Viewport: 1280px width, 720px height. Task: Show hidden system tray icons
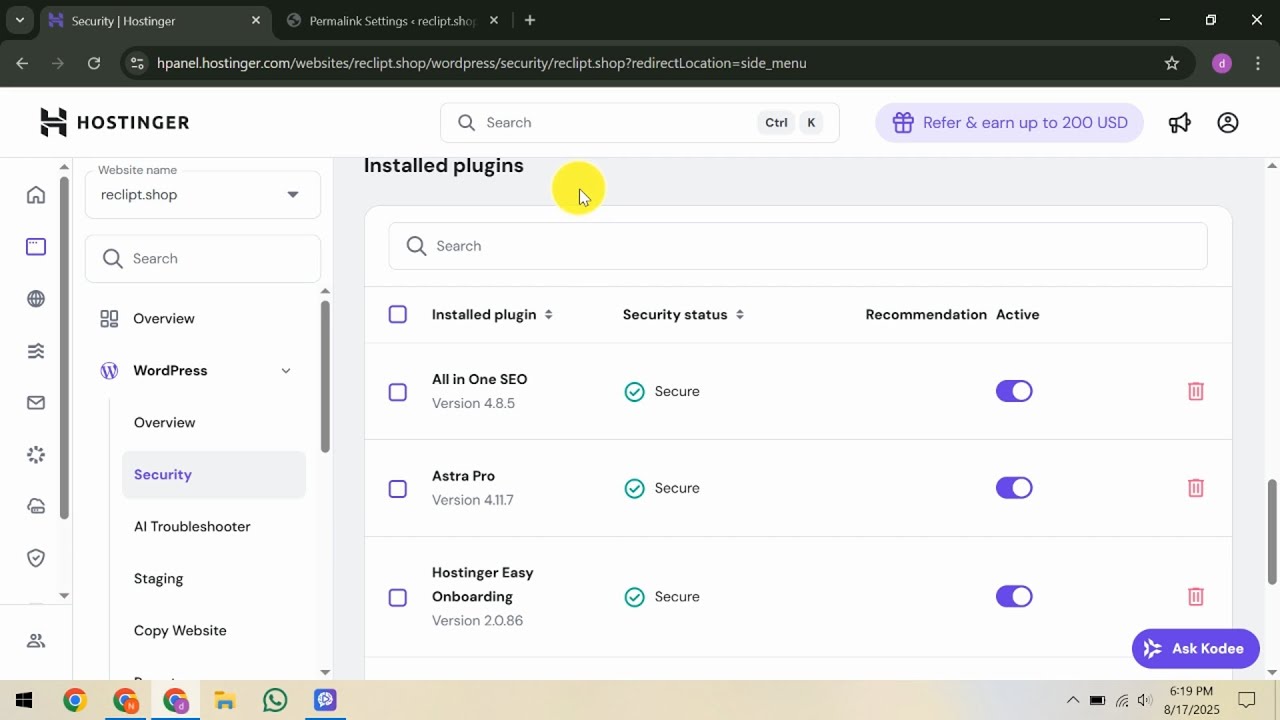pos(1073,700)
